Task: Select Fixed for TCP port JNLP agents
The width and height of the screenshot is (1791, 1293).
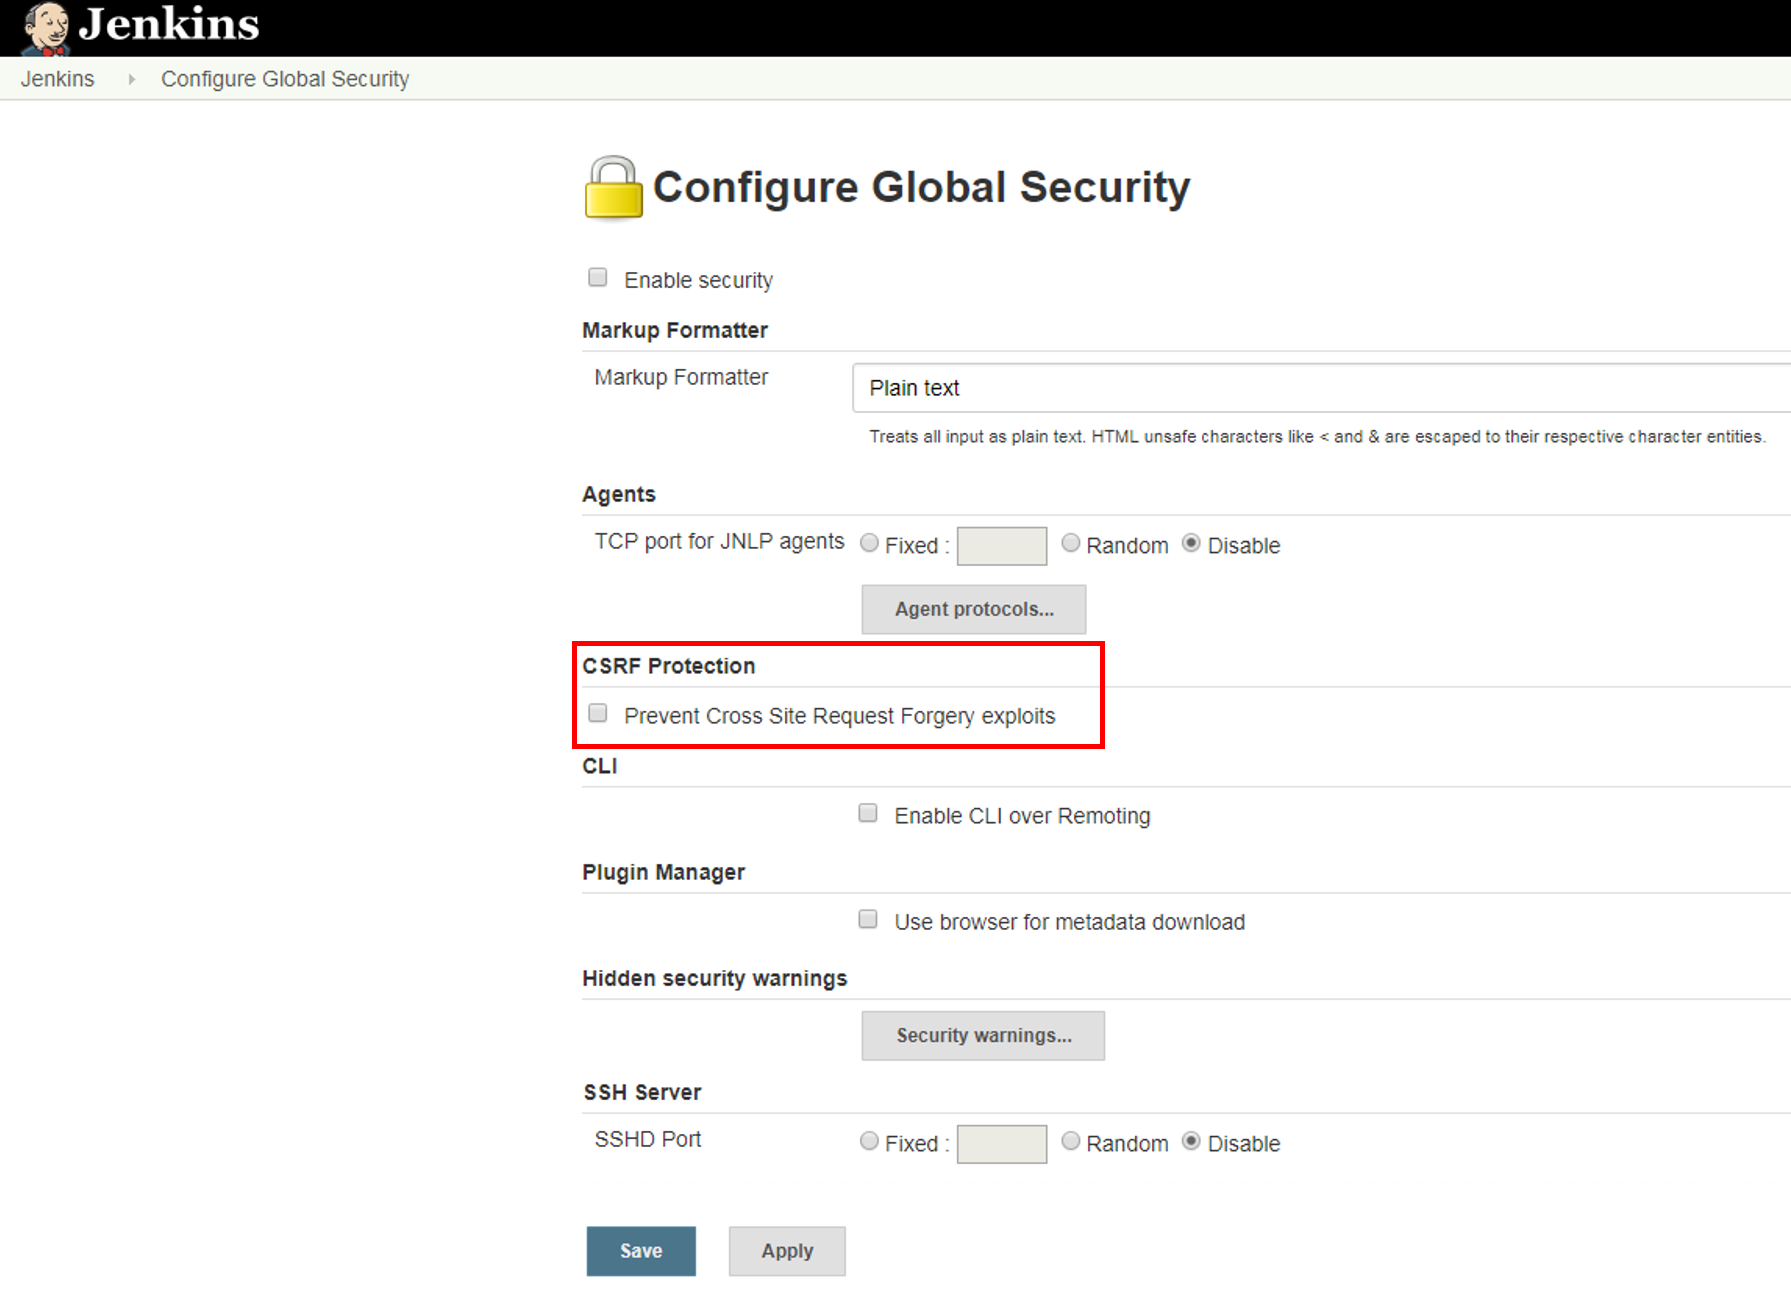Action: [x=869, y=543]
